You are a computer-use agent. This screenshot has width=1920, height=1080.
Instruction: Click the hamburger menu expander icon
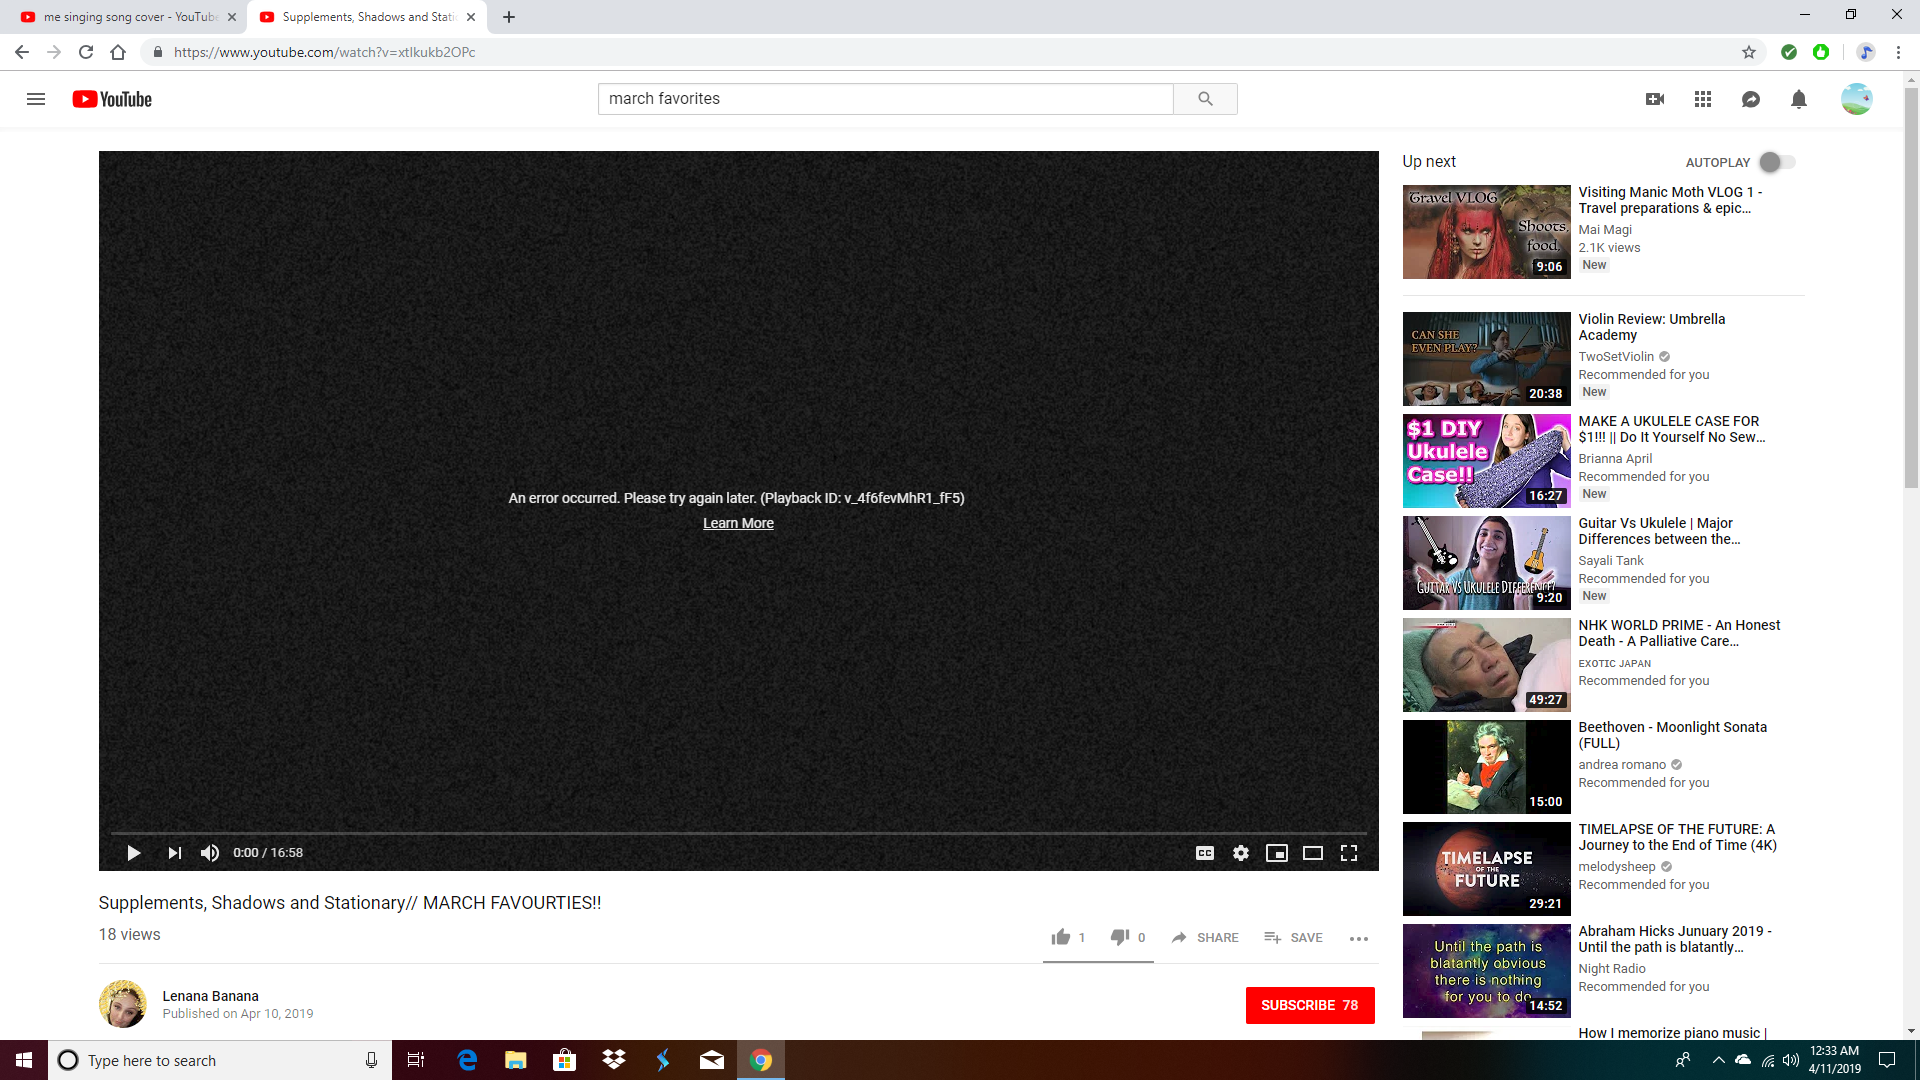coord(36,99)
